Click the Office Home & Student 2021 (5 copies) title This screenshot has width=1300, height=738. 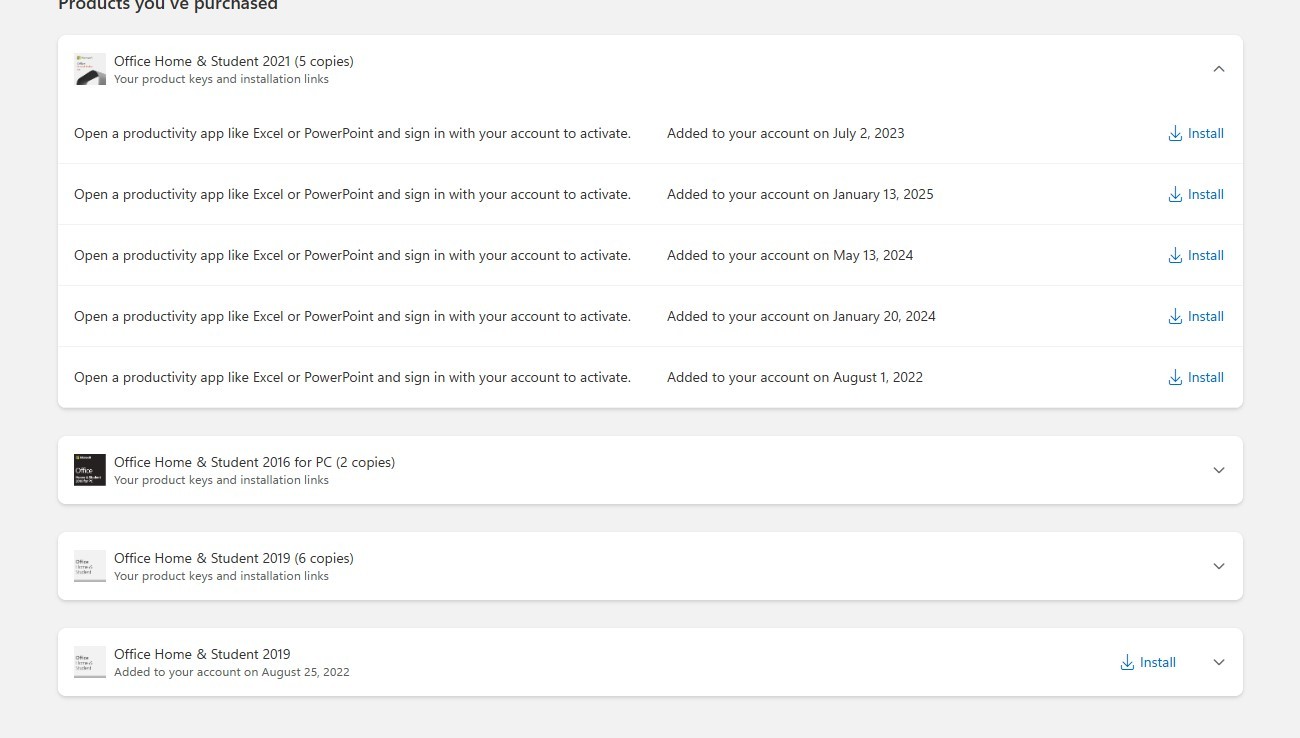click(x=233, y=61)
